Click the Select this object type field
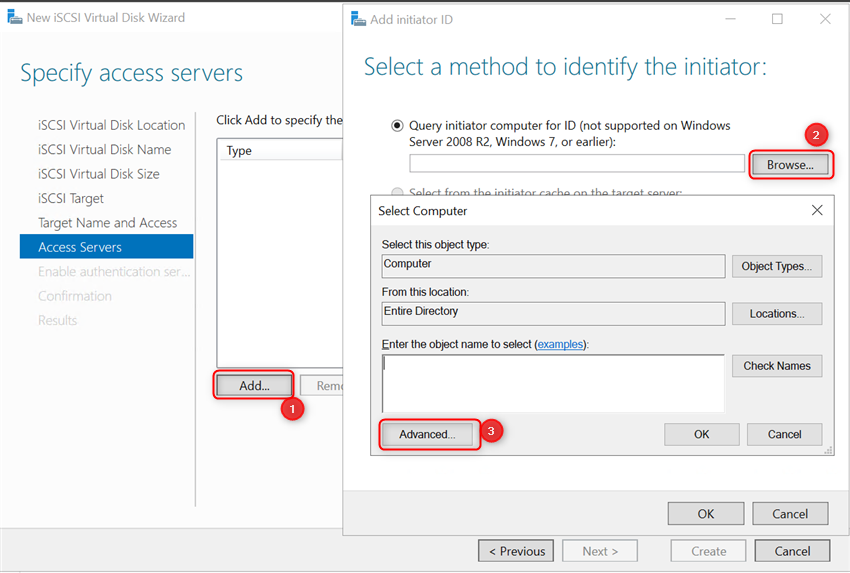This screenshot has height=573, width=850. pos(553,266)
